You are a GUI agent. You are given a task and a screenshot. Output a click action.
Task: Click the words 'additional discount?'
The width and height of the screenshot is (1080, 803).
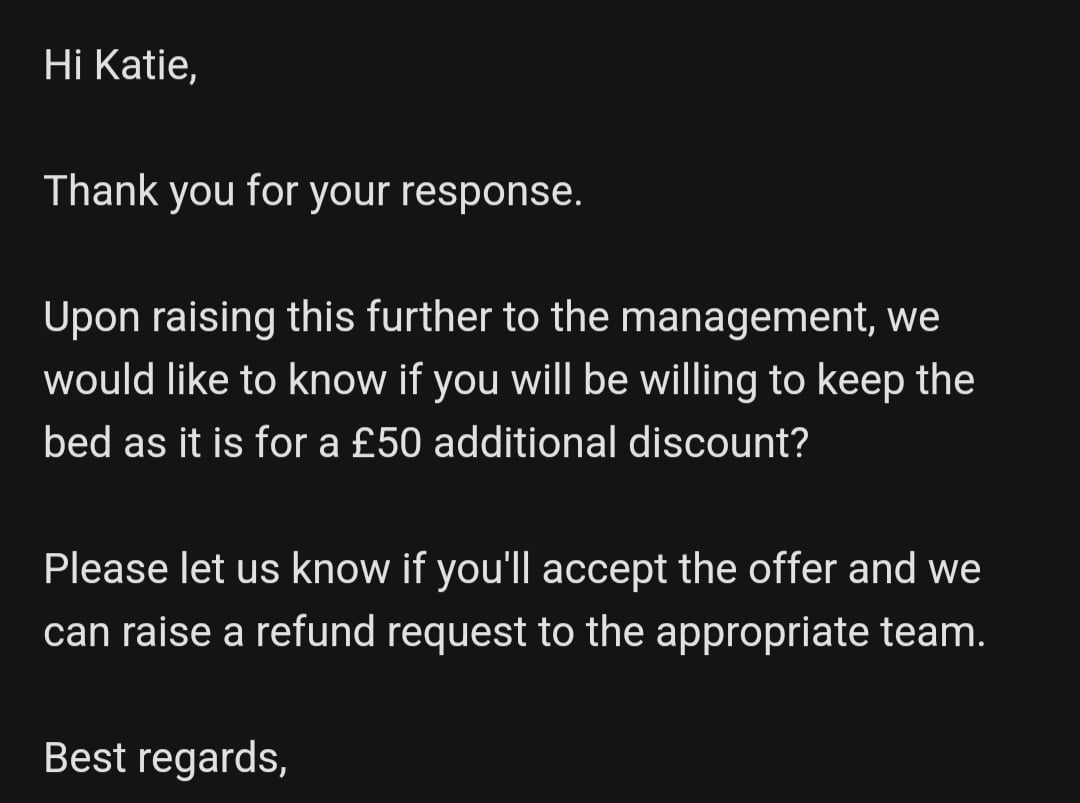[621, 442]
